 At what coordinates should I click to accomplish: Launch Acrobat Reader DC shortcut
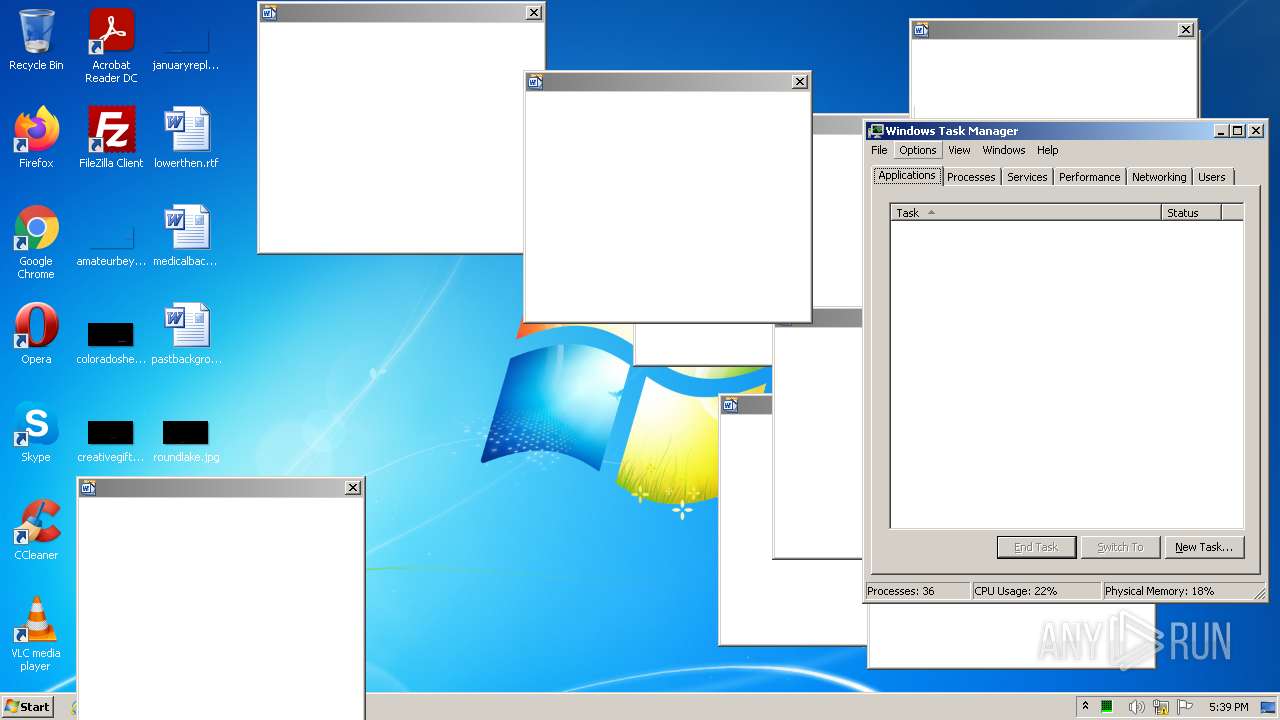pos(111,45)
